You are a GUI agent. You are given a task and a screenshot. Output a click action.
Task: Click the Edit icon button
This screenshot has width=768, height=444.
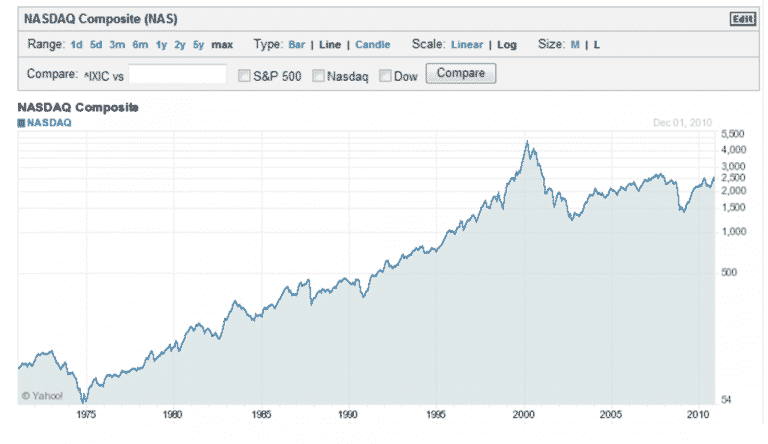[741, 19]
